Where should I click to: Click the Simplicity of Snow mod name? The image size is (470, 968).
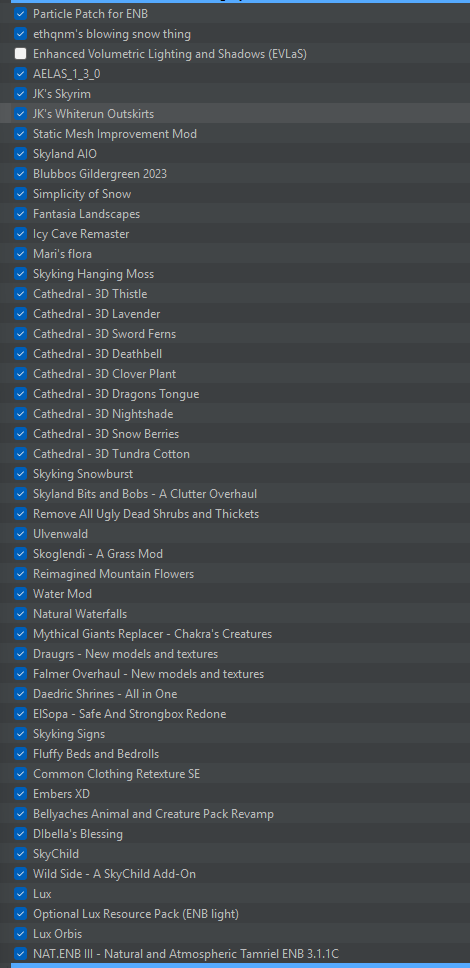click(x=82, y=194)
